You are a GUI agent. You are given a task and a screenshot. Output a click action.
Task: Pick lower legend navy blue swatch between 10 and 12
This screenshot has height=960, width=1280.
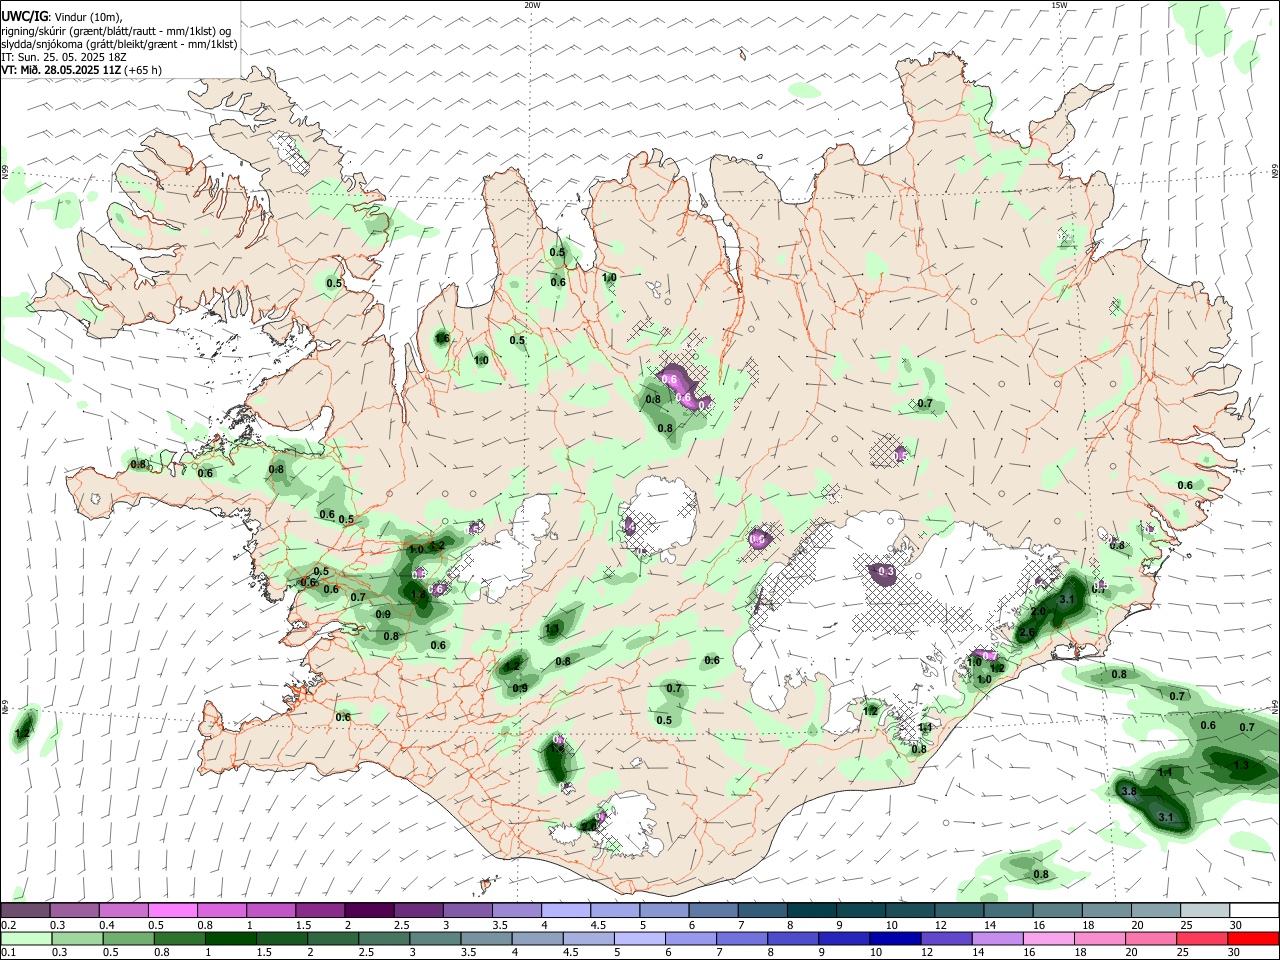point(895,938)
